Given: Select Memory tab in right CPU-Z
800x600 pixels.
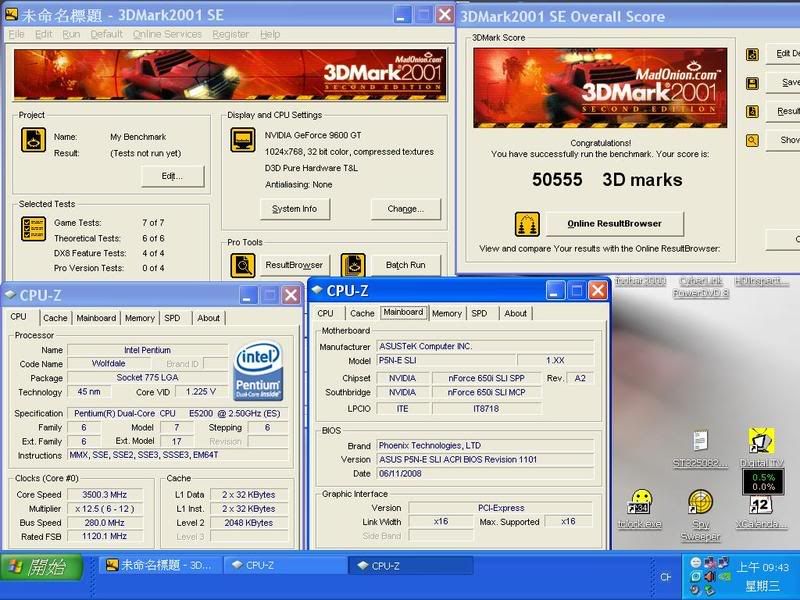Looking at the screenshot, I should 446,313.
